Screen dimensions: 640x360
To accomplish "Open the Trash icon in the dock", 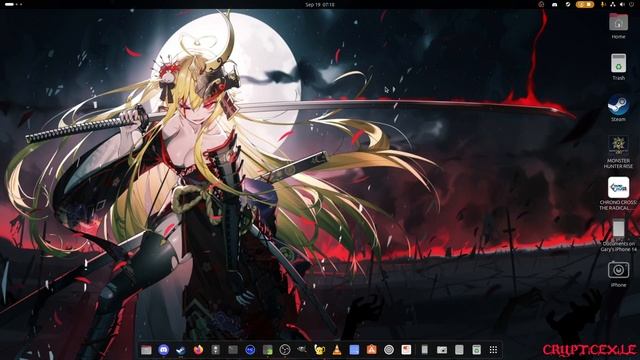I will pos(476,350).
